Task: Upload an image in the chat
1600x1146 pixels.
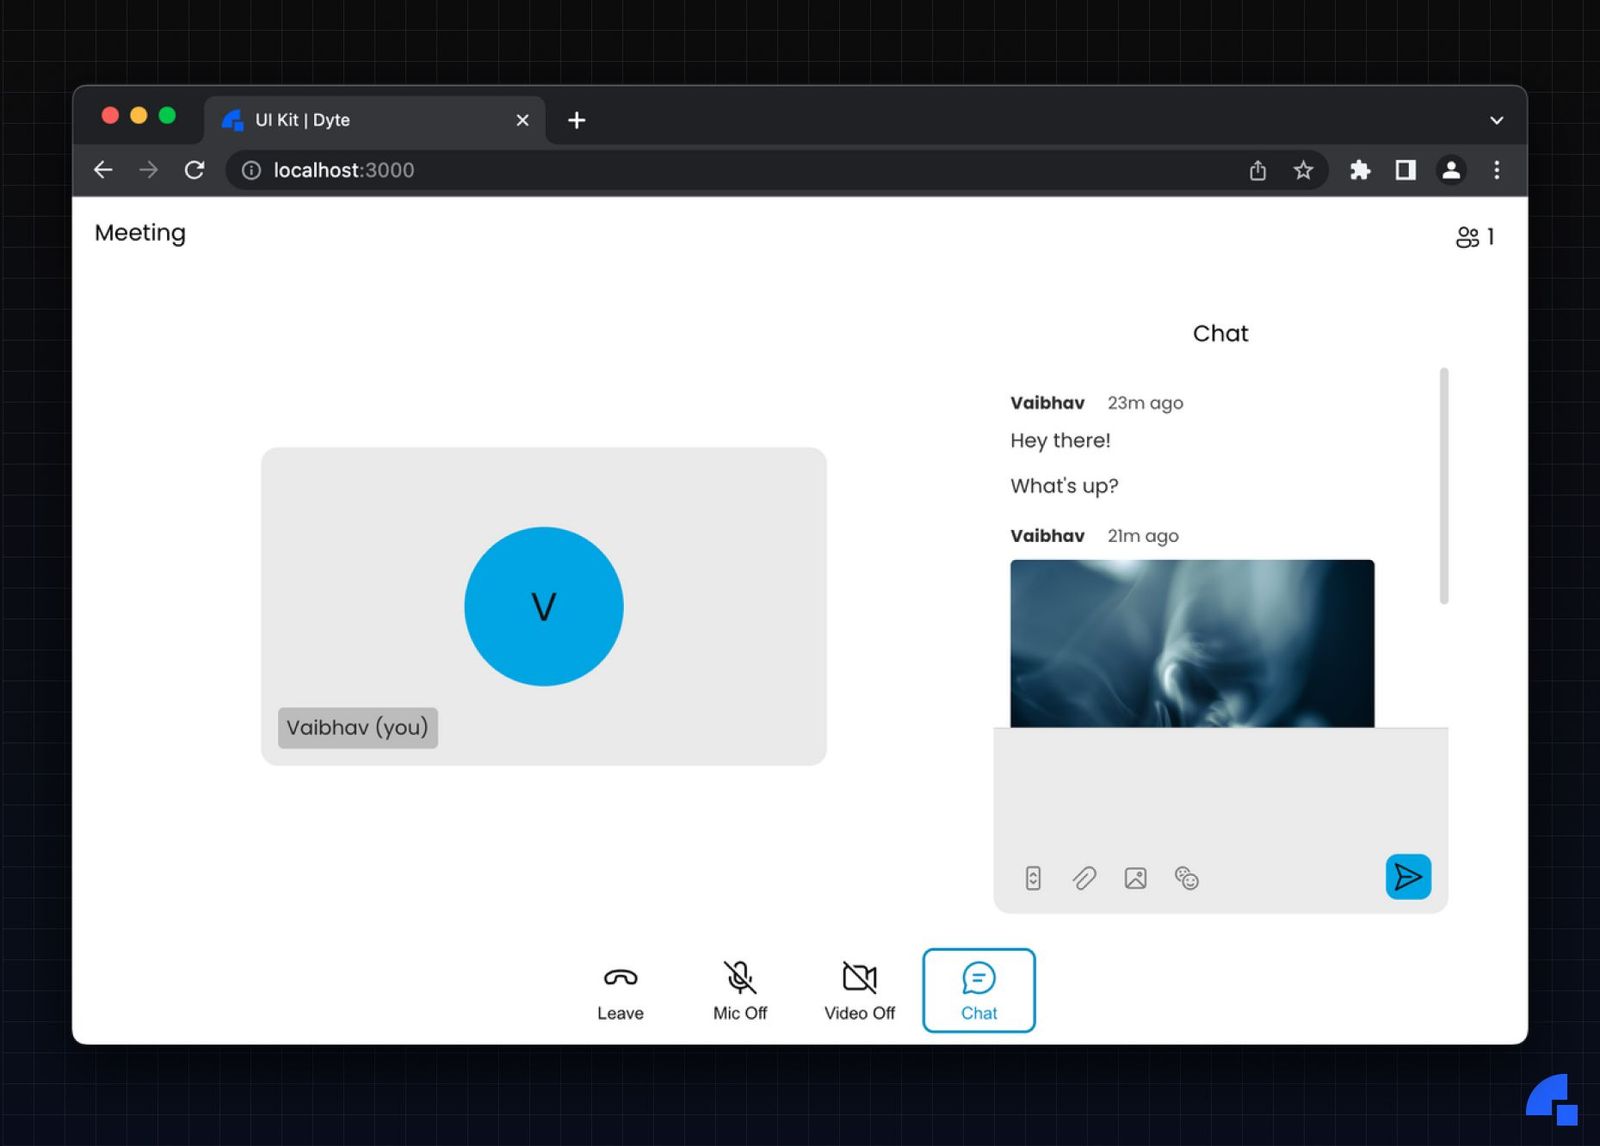Action: pyautogui.click(x=1135, y=878)
